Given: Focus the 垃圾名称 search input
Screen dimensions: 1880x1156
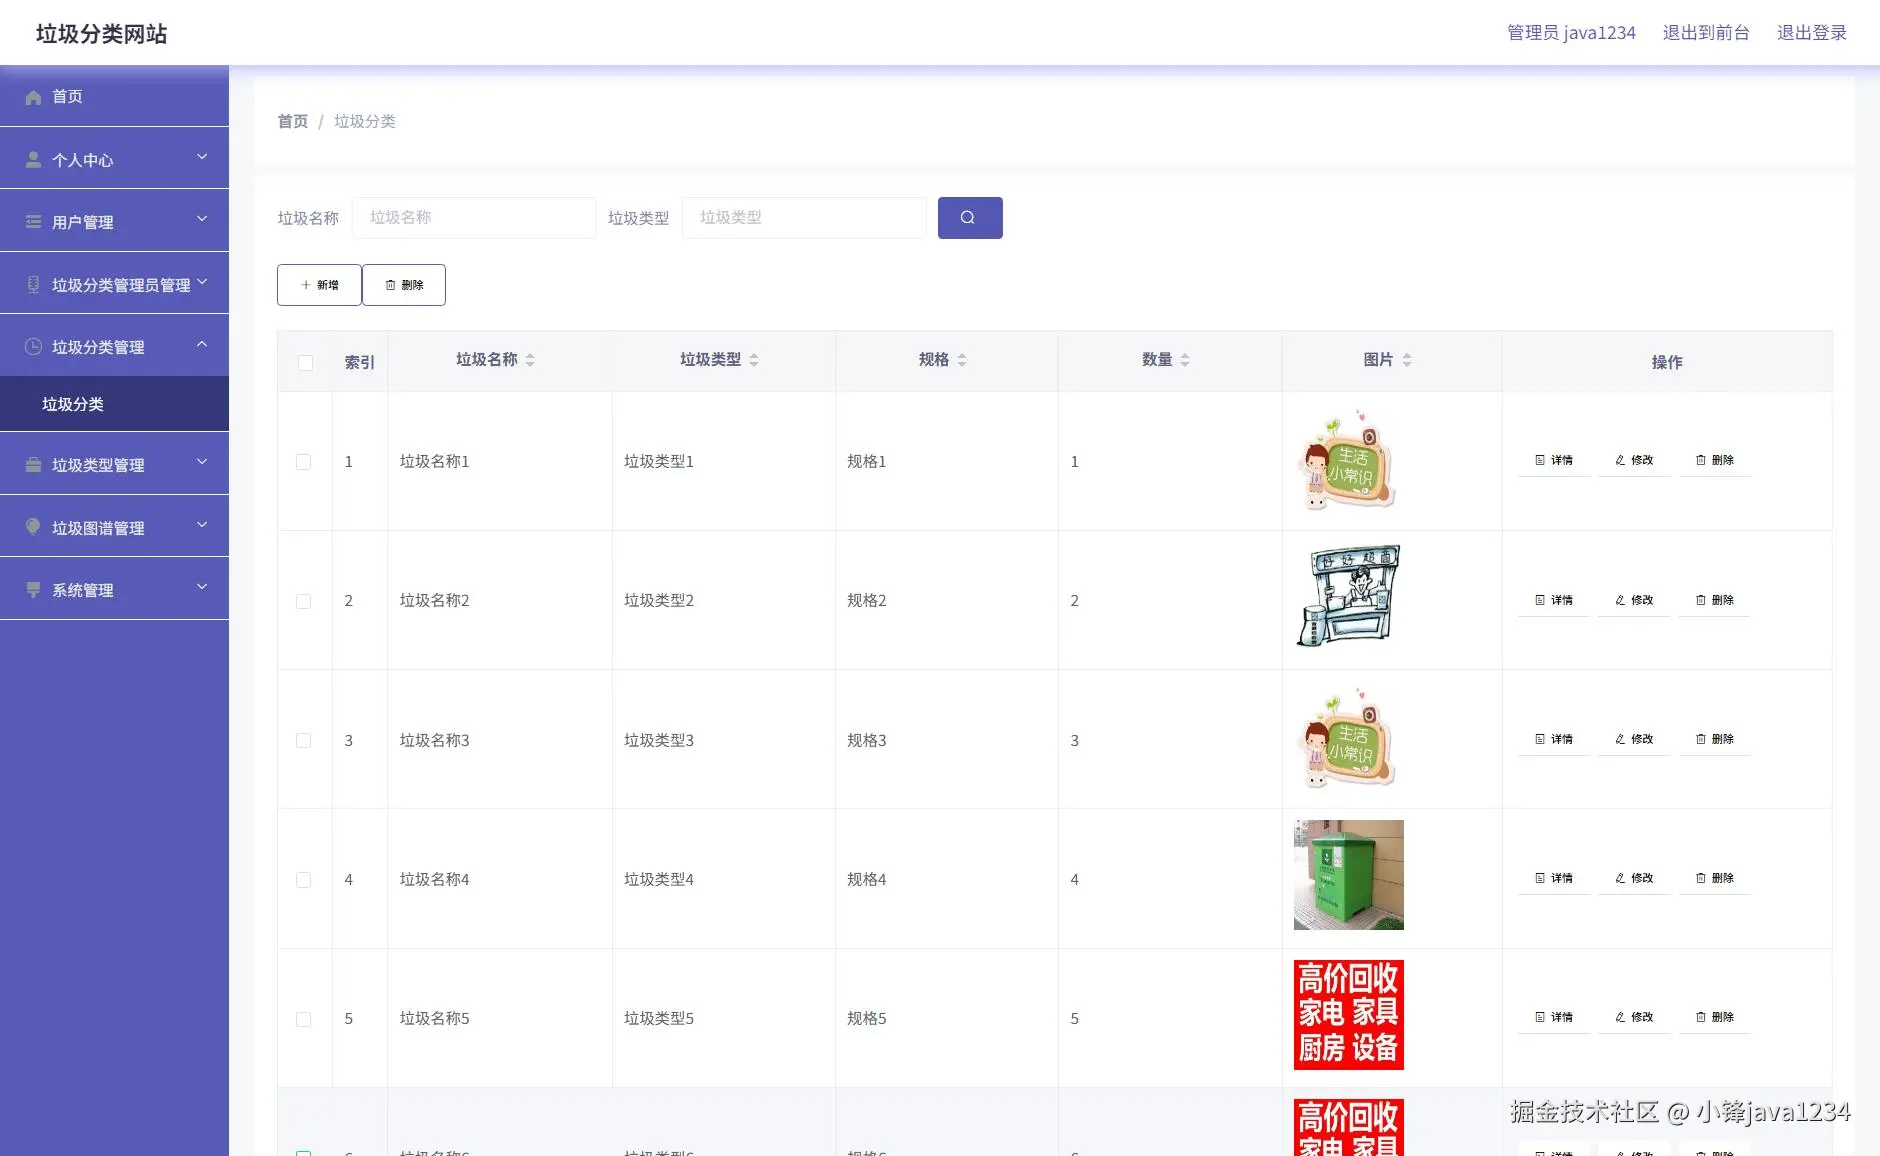Looking at the screenshot, I should point(474,218).
